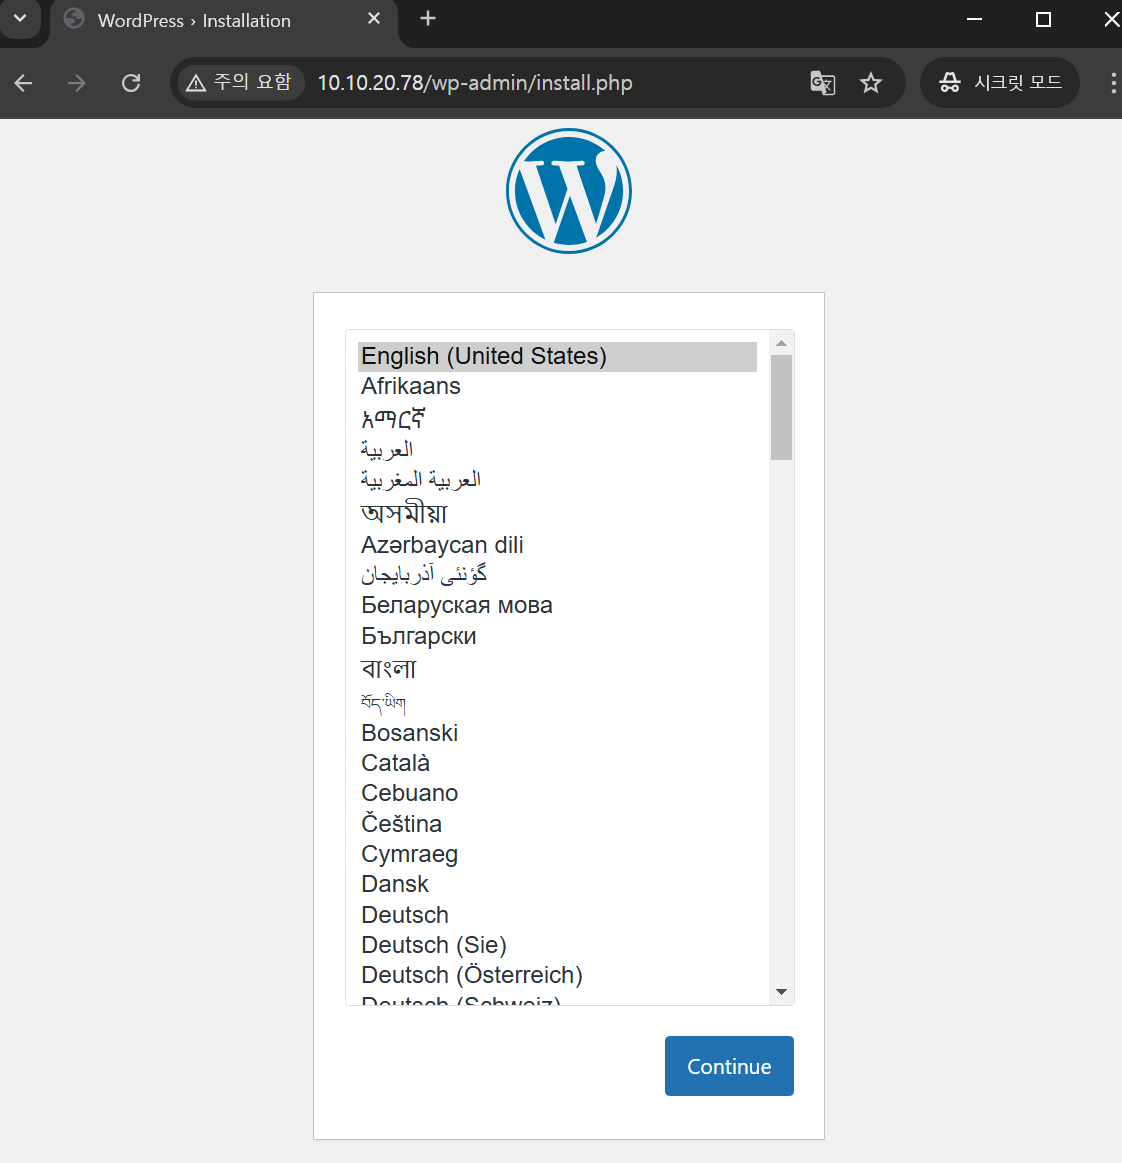Click the browser forward arrow

tap(76, 83)
